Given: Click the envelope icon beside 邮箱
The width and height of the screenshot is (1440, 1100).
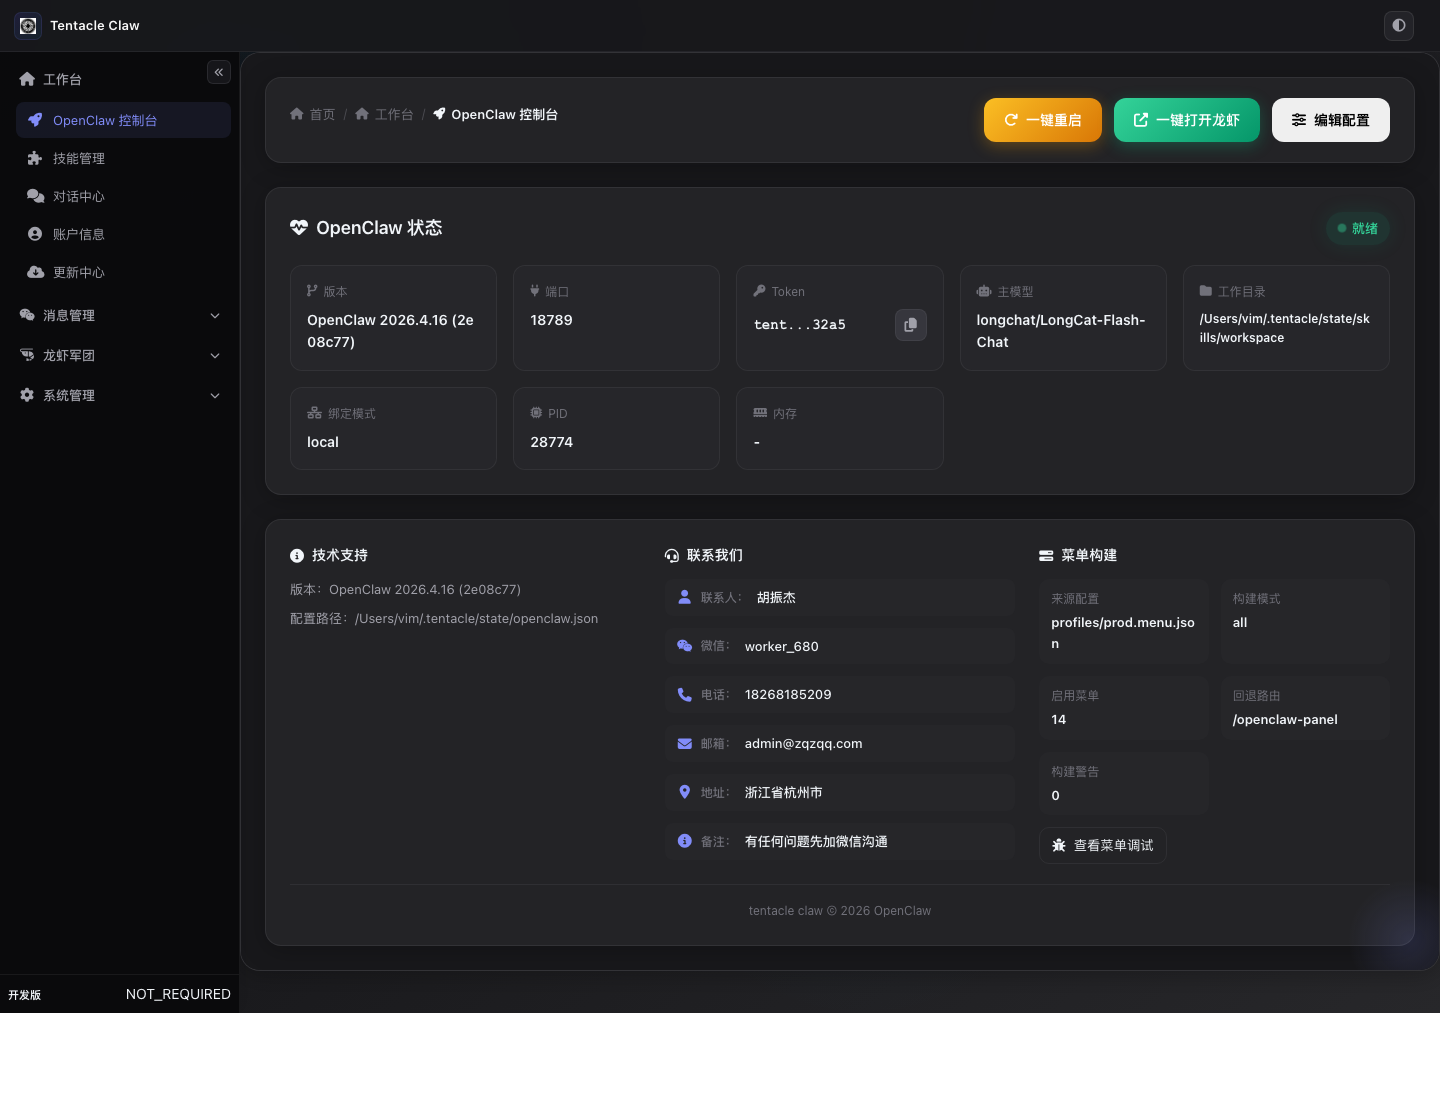Looking at the screenshot, I should [685, 743].
